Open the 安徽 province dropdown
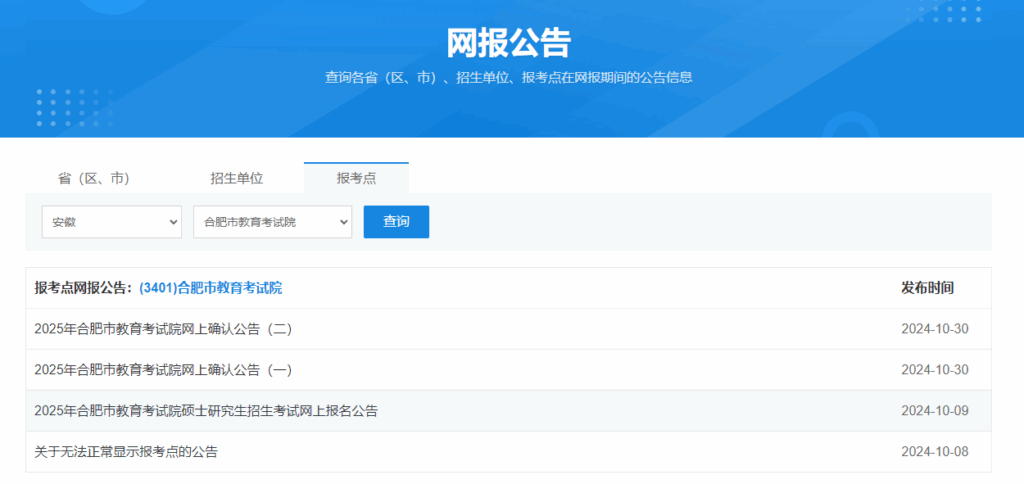 (x=112, y=222)
